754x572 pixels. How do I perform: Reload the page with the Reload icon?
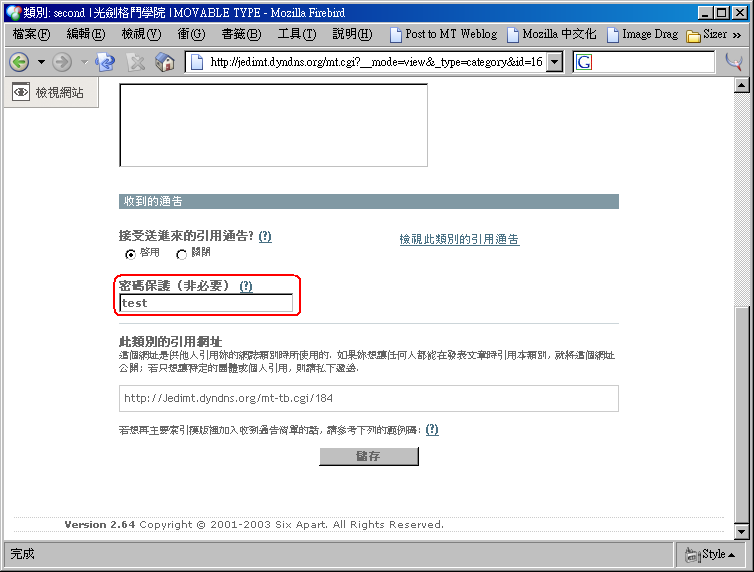click(x=105, y=62)
